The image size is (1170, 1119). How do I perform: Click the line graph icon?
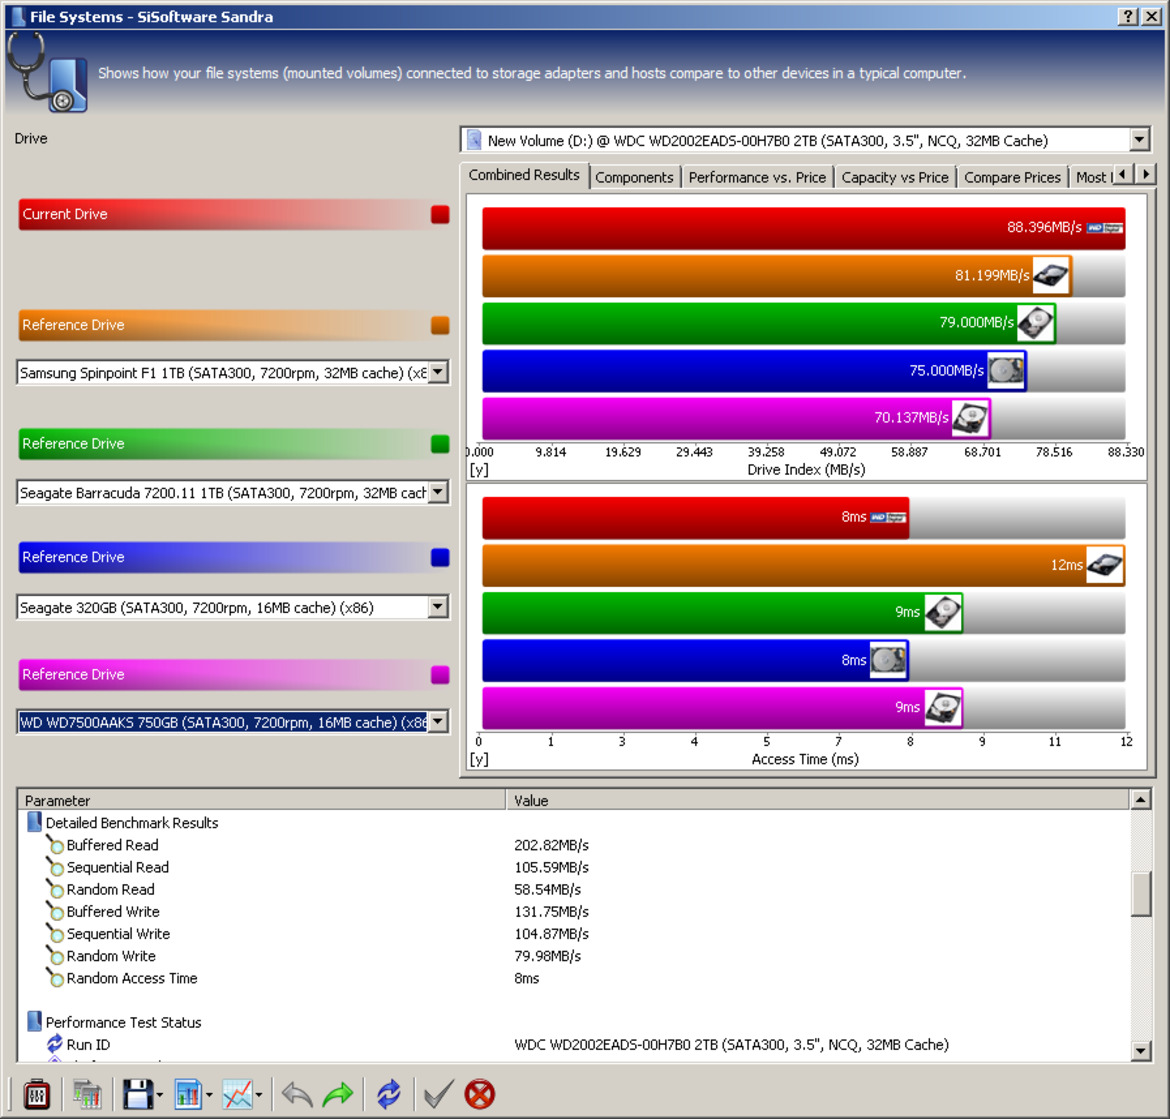click(x=238, y=1094)
